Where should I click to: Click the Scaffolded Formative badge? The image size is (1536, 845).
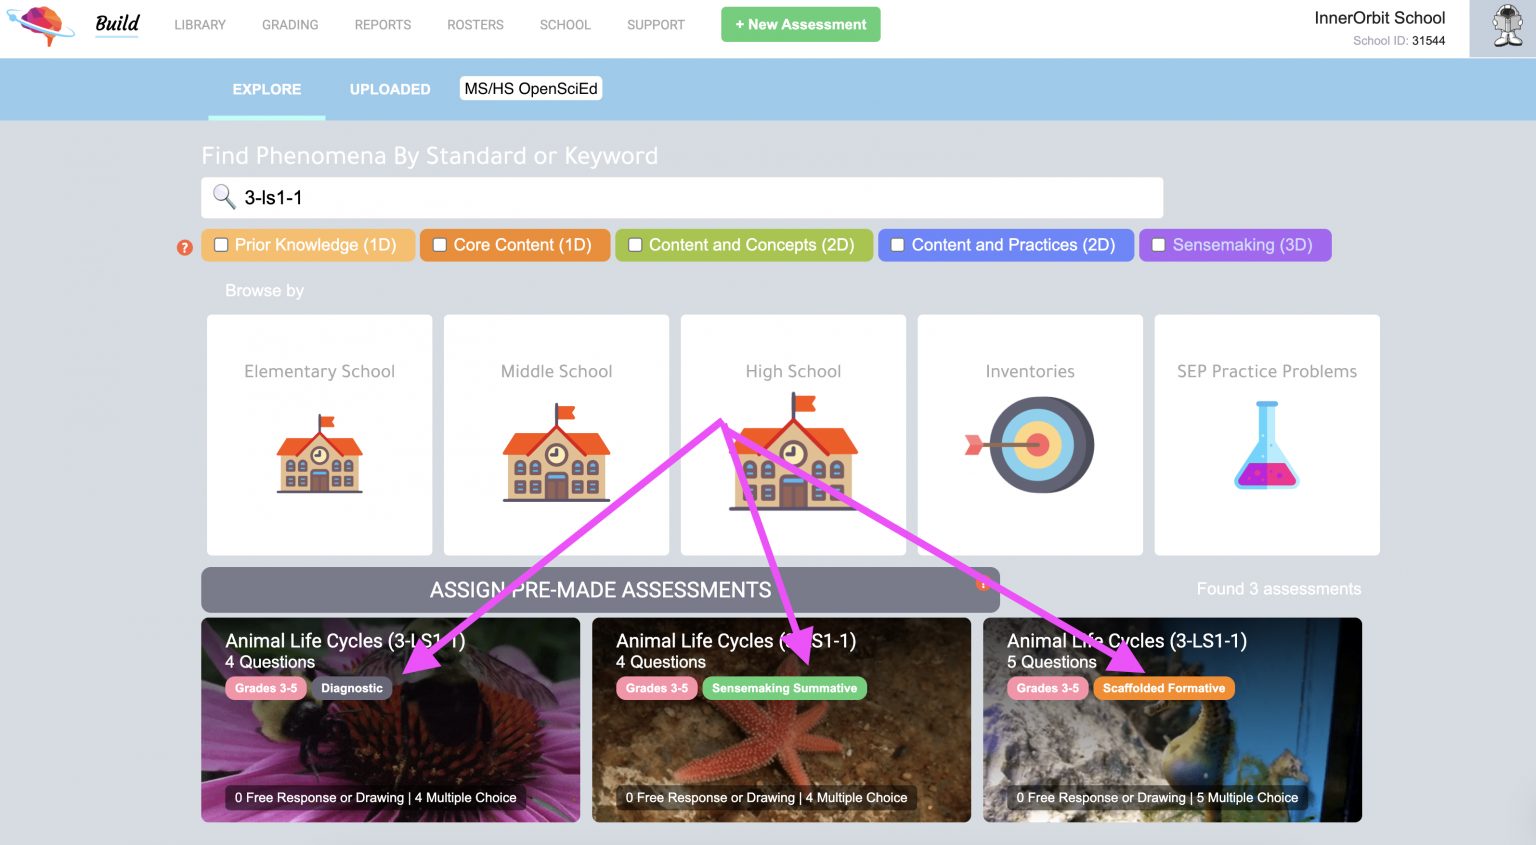(x=1164, y=688)
